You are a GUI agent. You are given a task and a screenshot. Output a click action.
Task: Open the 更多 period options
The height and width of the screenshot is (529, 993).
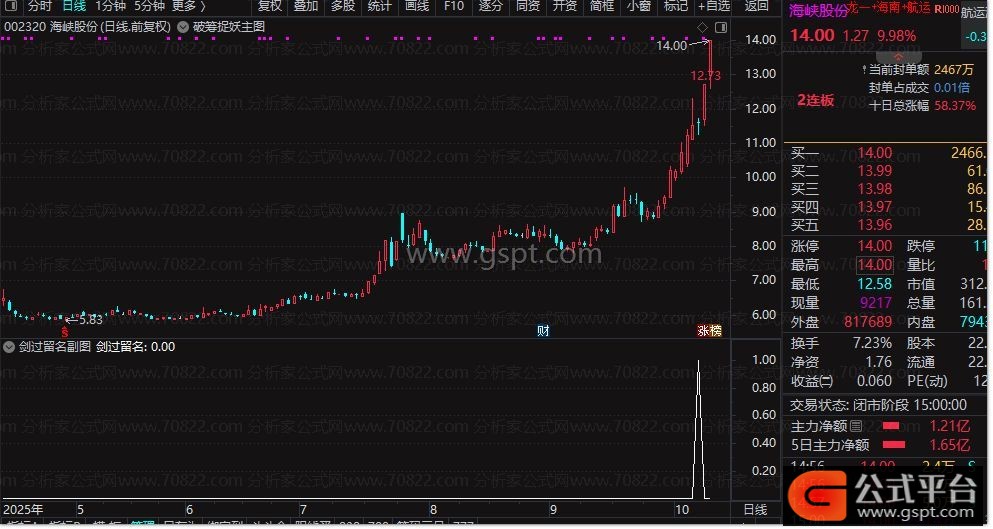pyautogui.click(x=188, y=6)
